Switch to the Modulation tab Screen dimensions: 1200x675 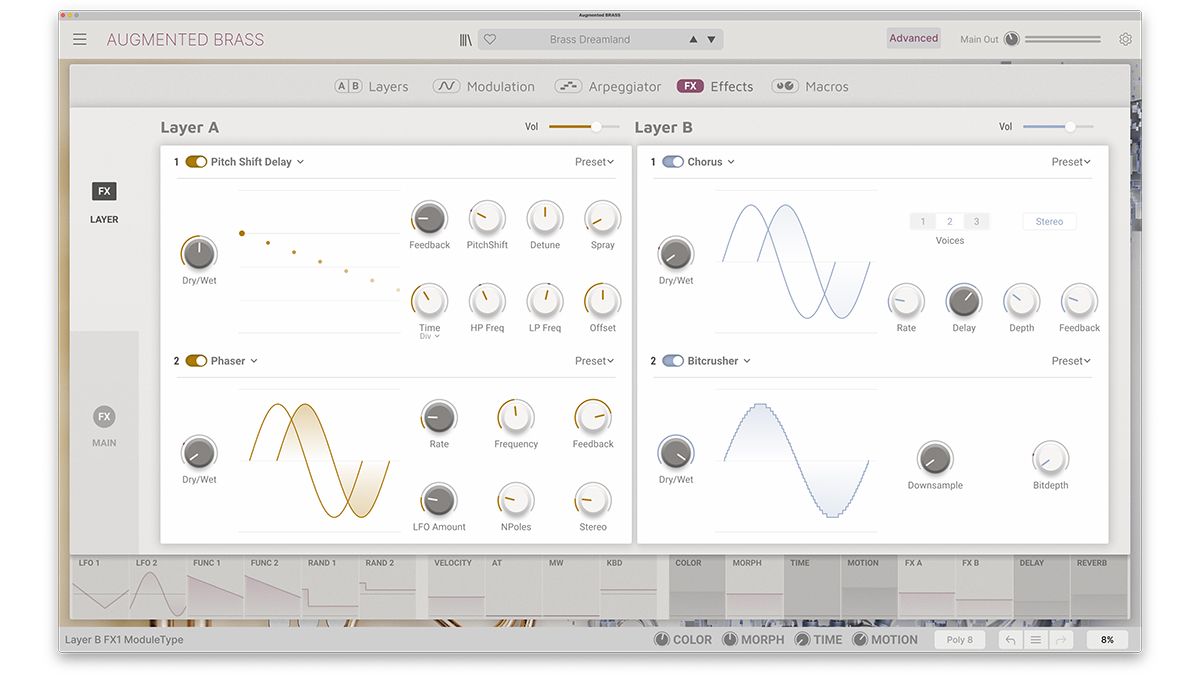(484, 87)
